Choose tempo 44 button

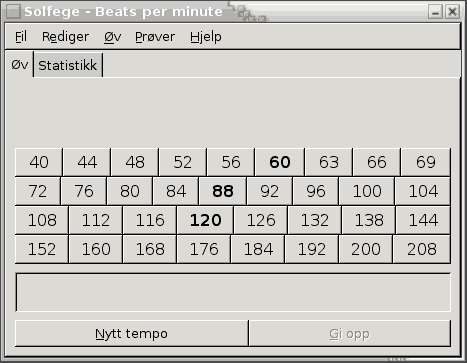87,162
